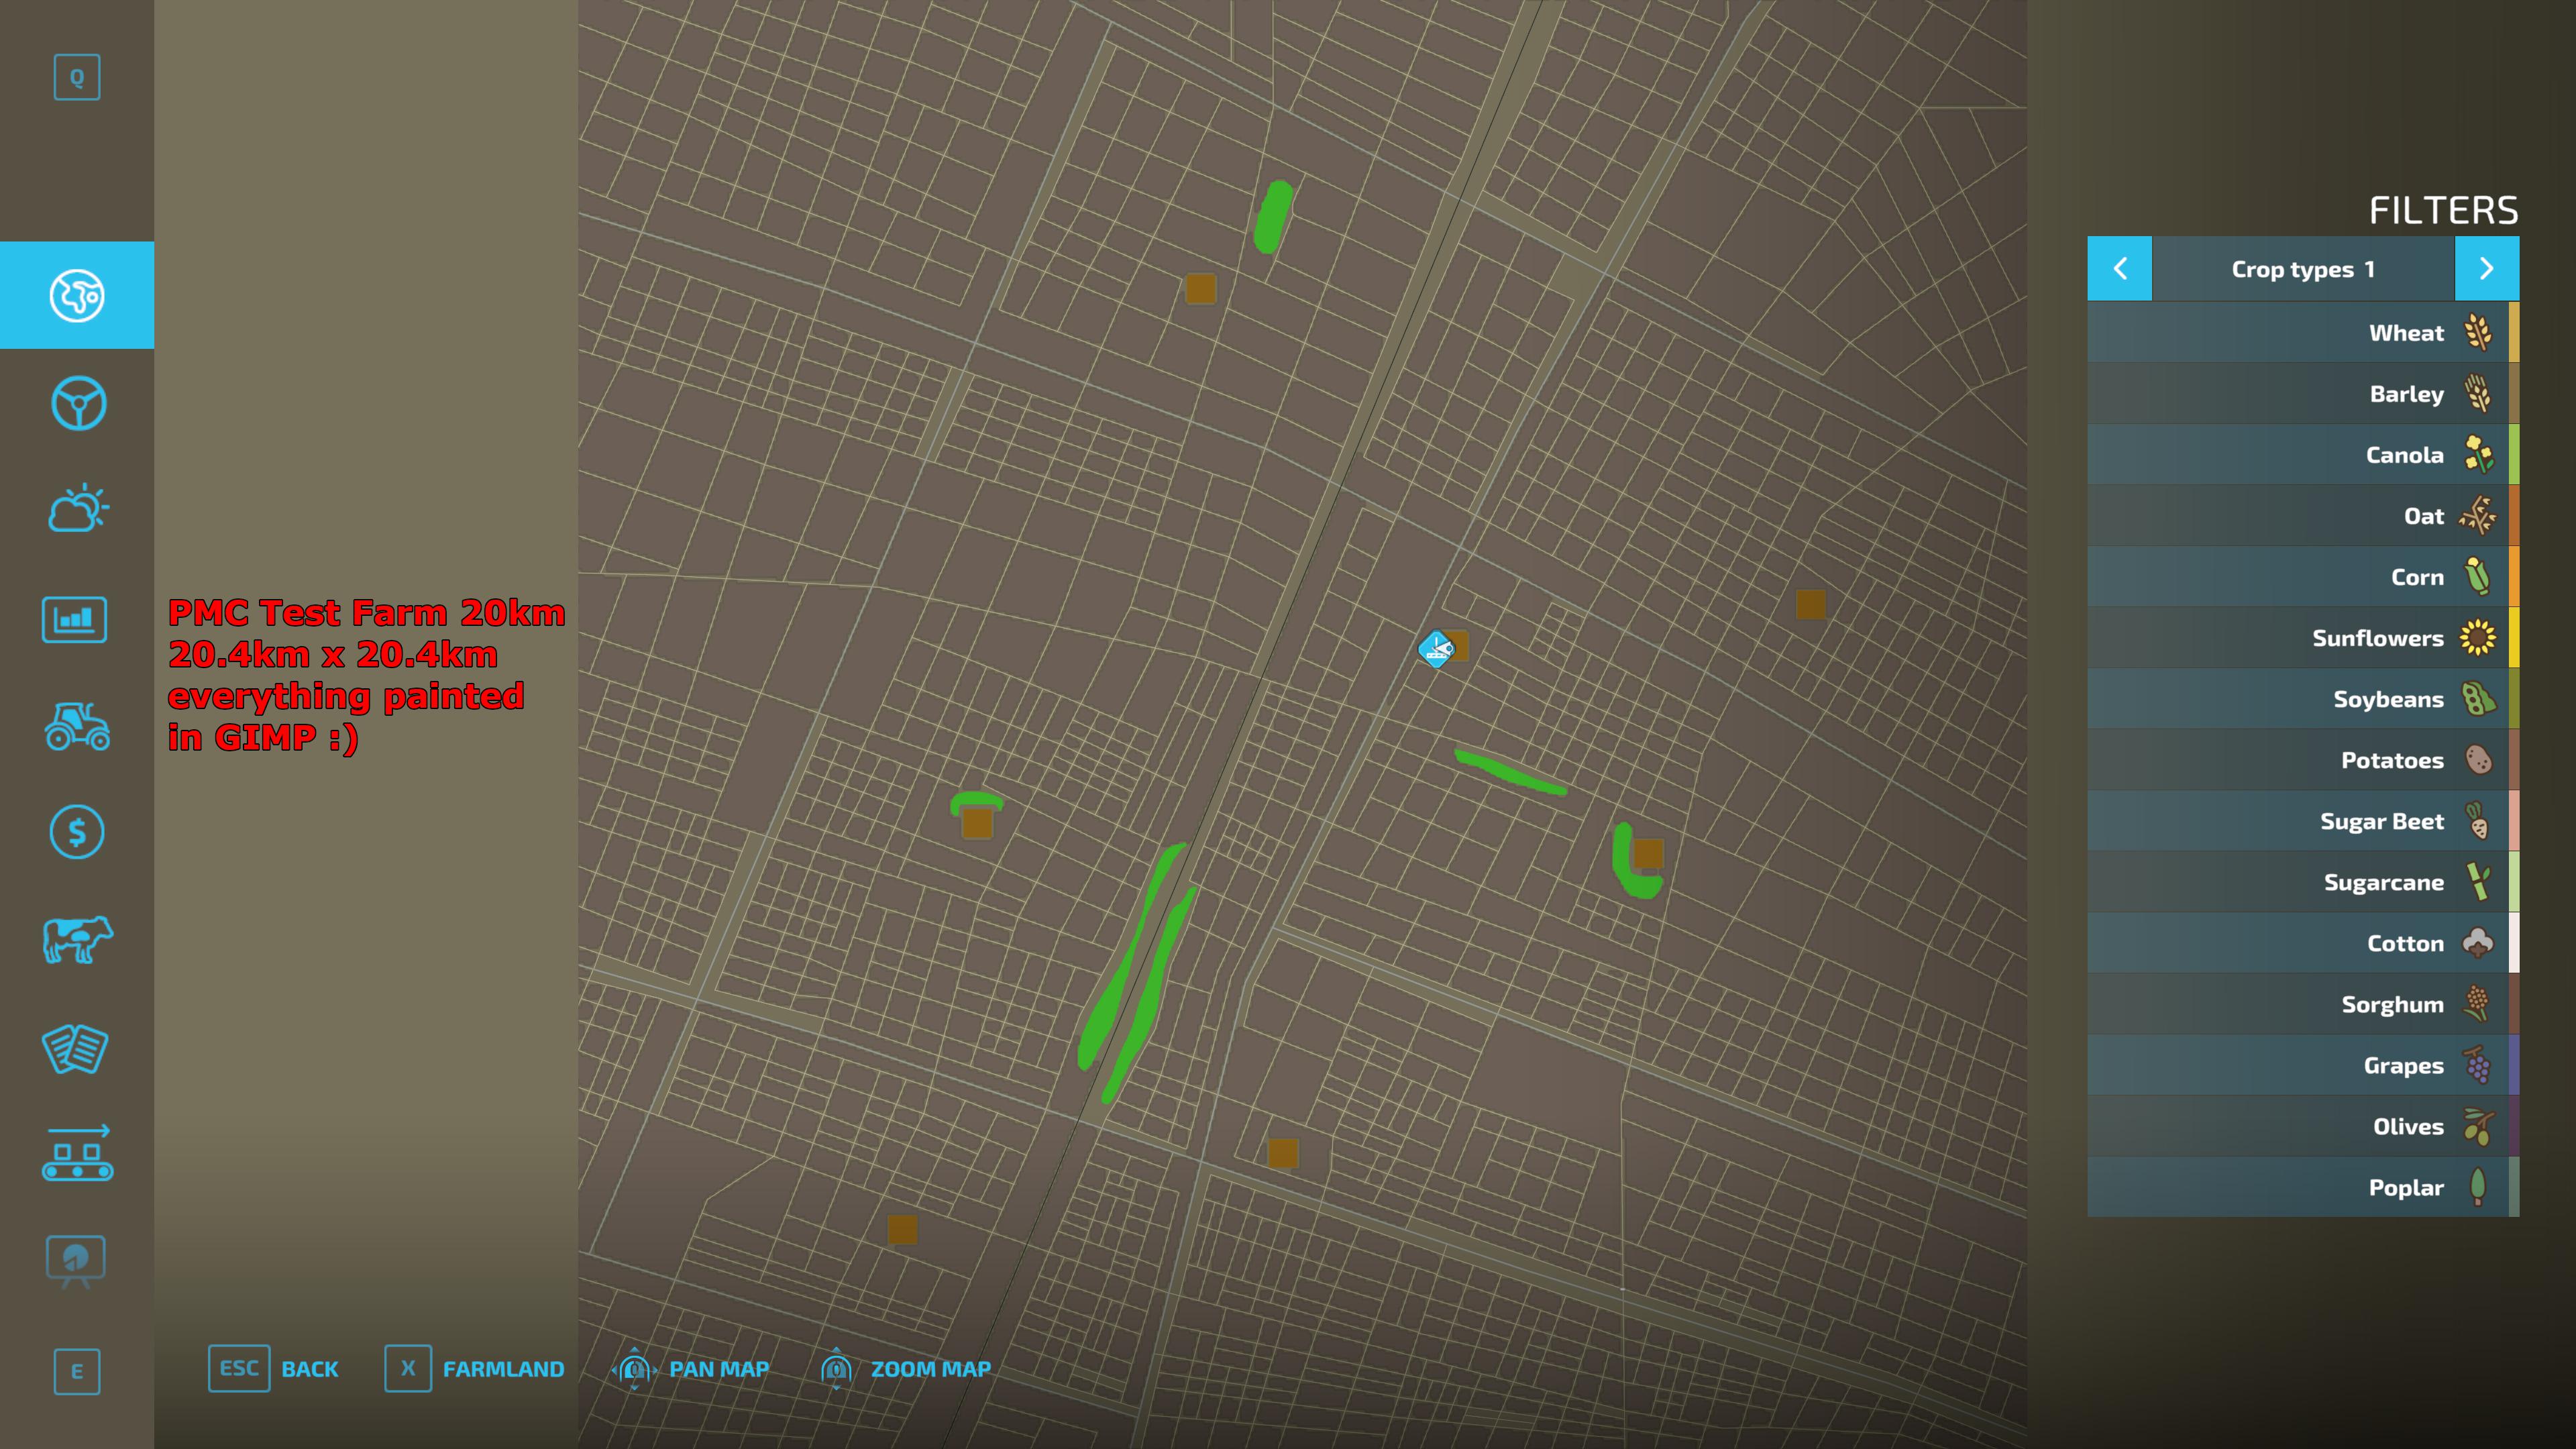Click the Potatoes icon
This screenshot has width=2576, height=1449.
(2478, 760)
